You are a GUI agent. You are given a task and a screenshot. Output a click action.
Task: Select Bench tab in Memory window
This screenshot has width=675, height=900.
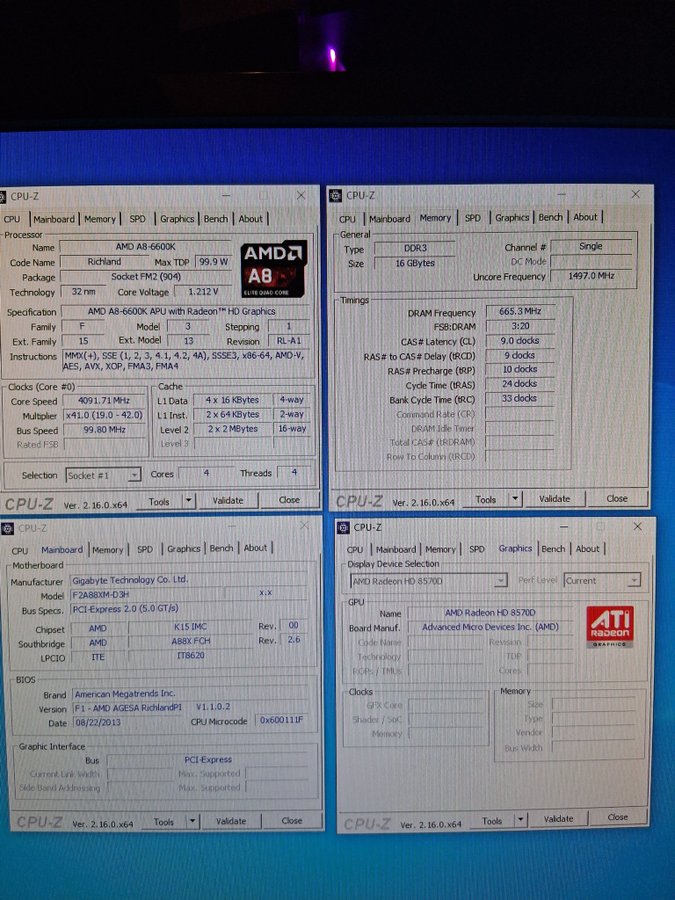point(550,217)
